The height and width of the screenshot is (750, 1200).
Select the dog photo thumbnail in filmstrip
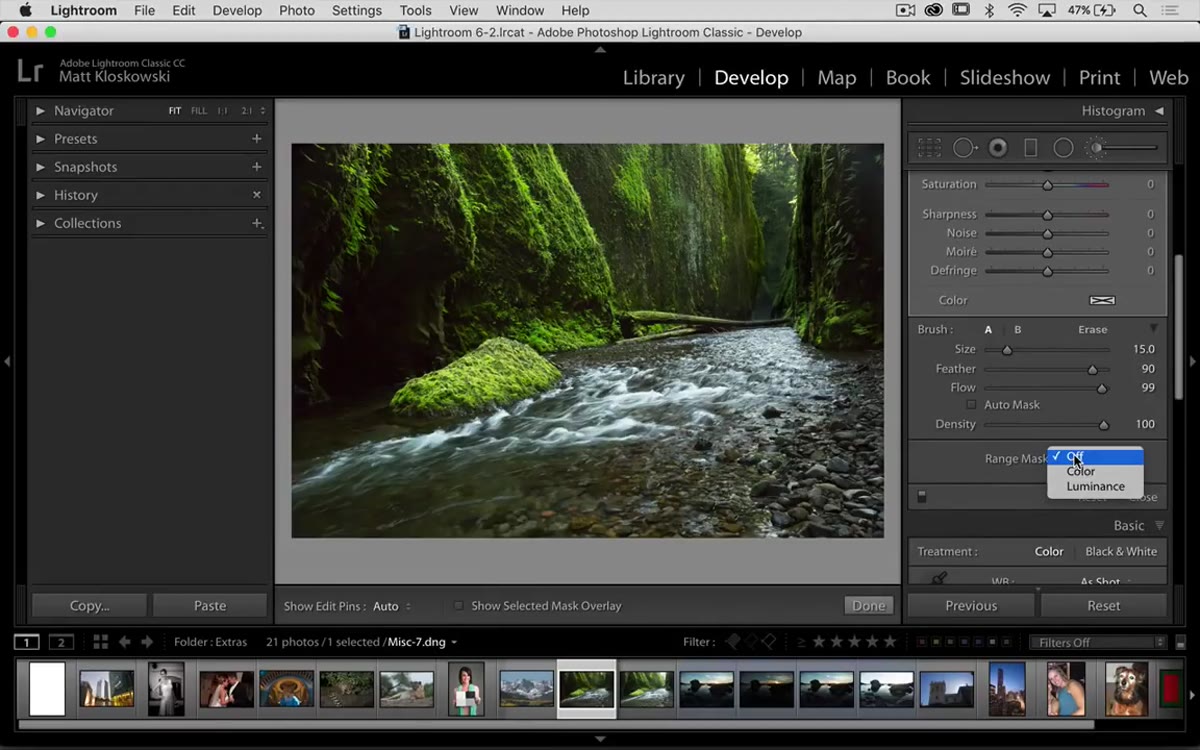click(1126, 689)
